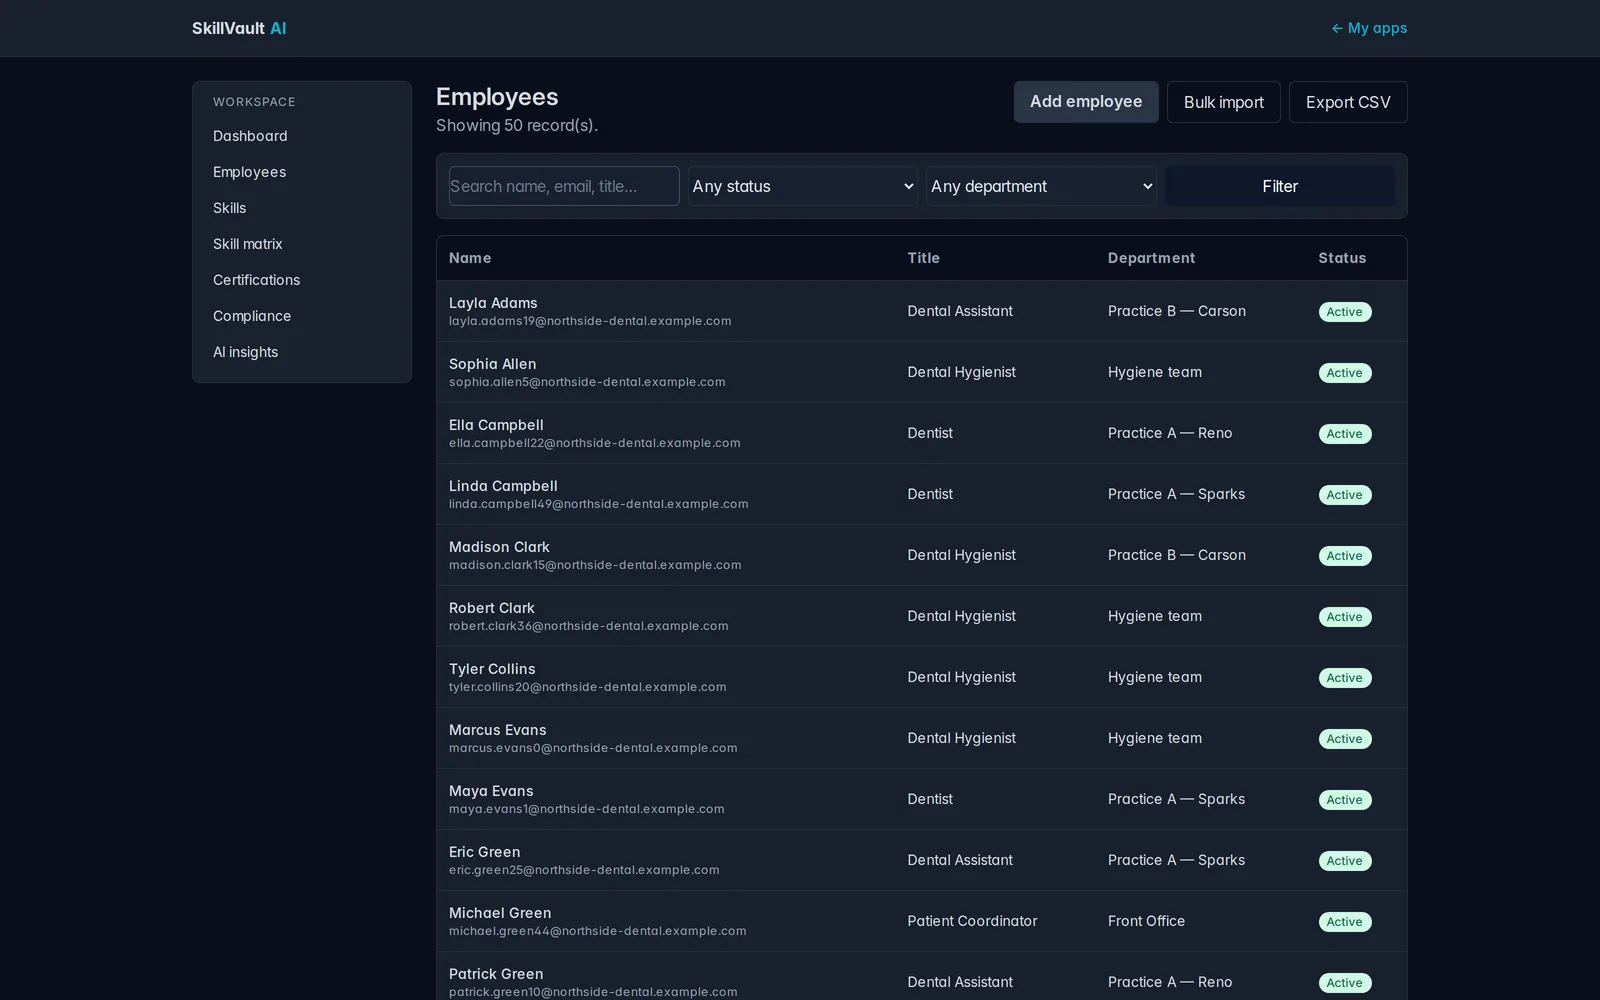Viewport: 1600px width, 1000px height.
Task: Click Marcus Evans' Dental Hygienist title
Action: pyautogui.click(x=961, y=738)
